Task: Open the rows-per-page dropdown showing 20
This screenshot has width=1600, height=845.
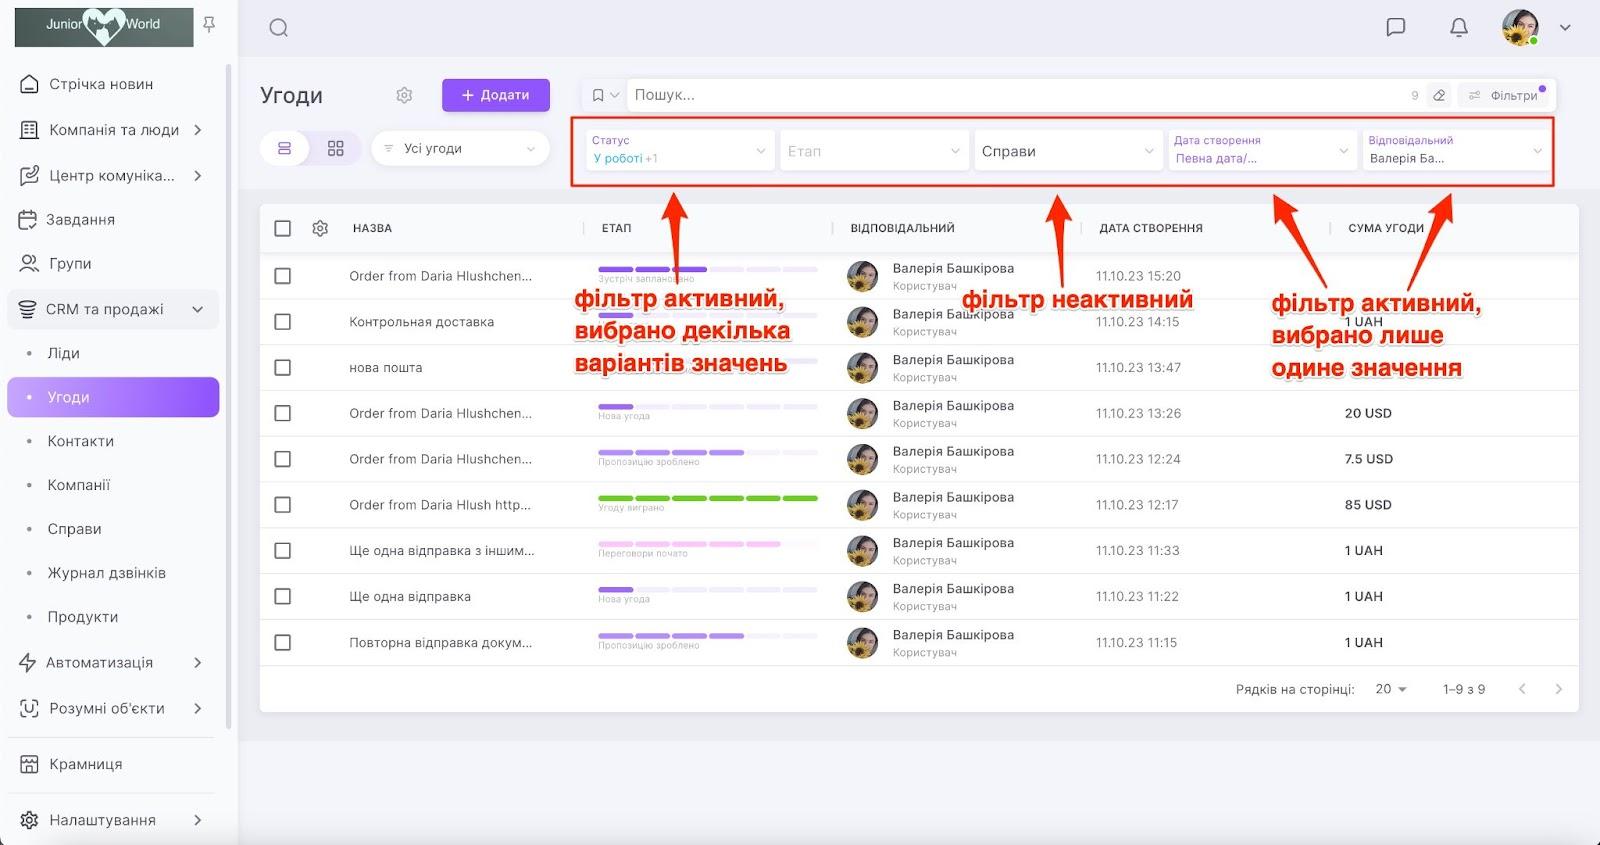Action: pyautogui.click(x=1390, y=689)
